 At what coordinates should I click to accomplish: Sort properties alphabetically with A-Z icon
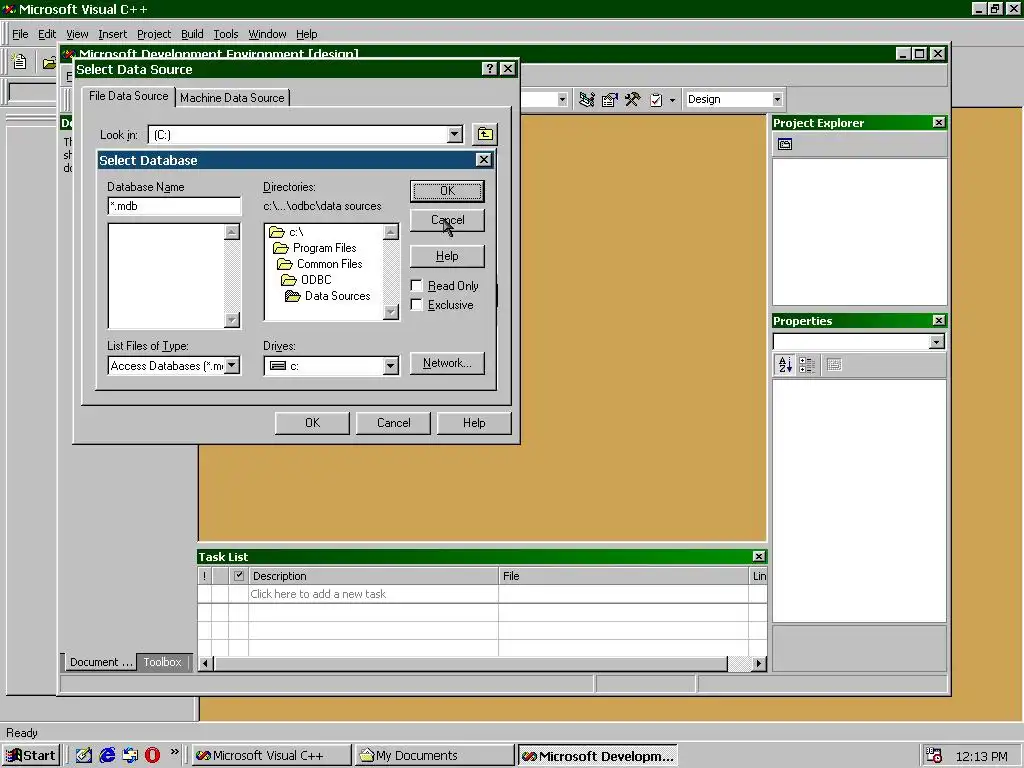pyautogui.click(x=785, y=364)
